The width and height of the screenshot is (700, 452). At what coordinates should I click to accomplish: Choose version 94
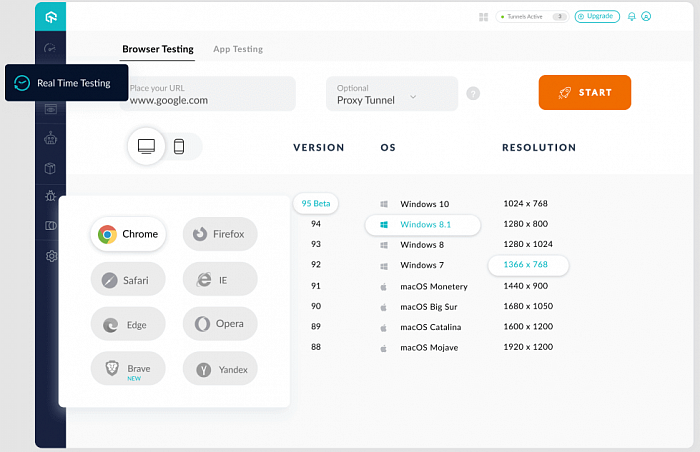pos(316,224)
